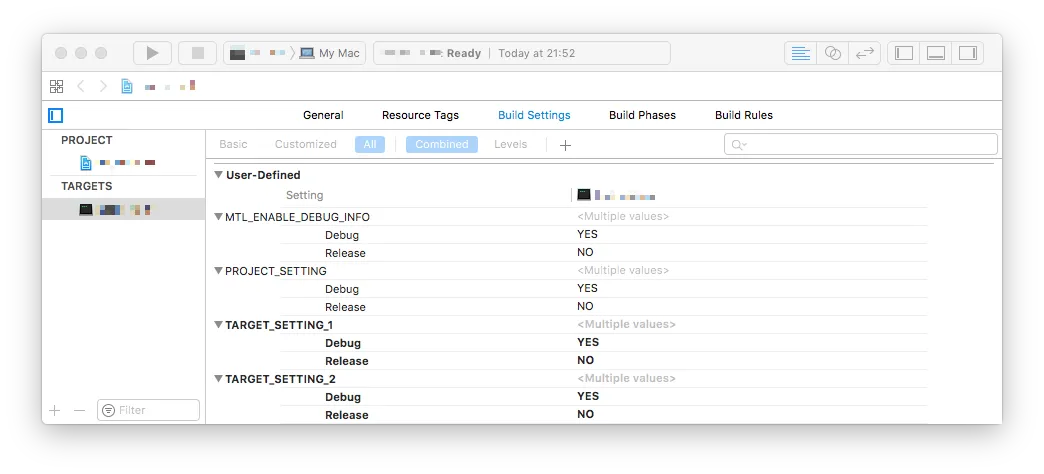Switch to Levels view
This screenshot has width=1044, height=474.
(511, 144)
